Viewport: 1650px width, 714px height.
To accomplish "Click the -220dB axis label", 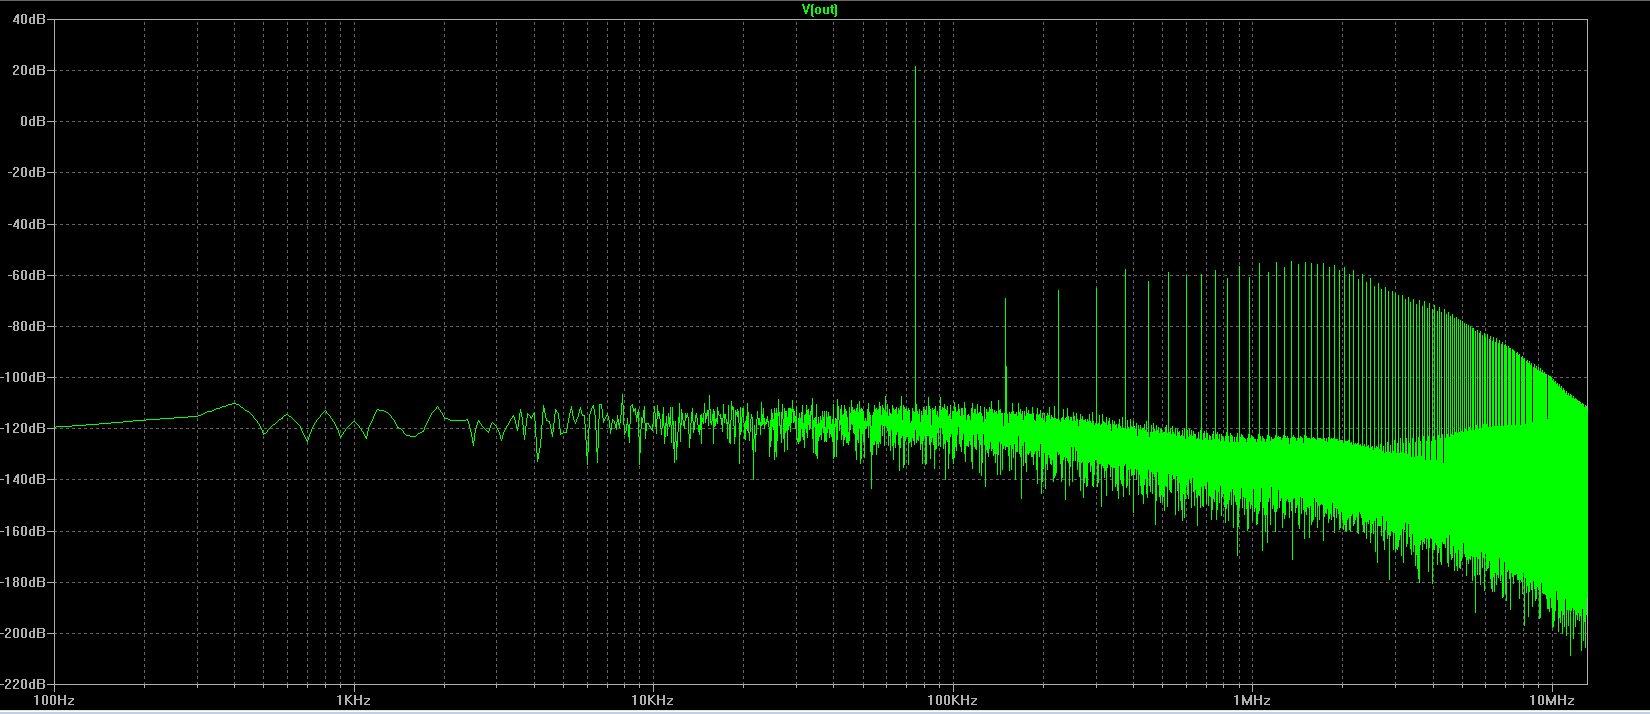I will click(x=25, y=684).
